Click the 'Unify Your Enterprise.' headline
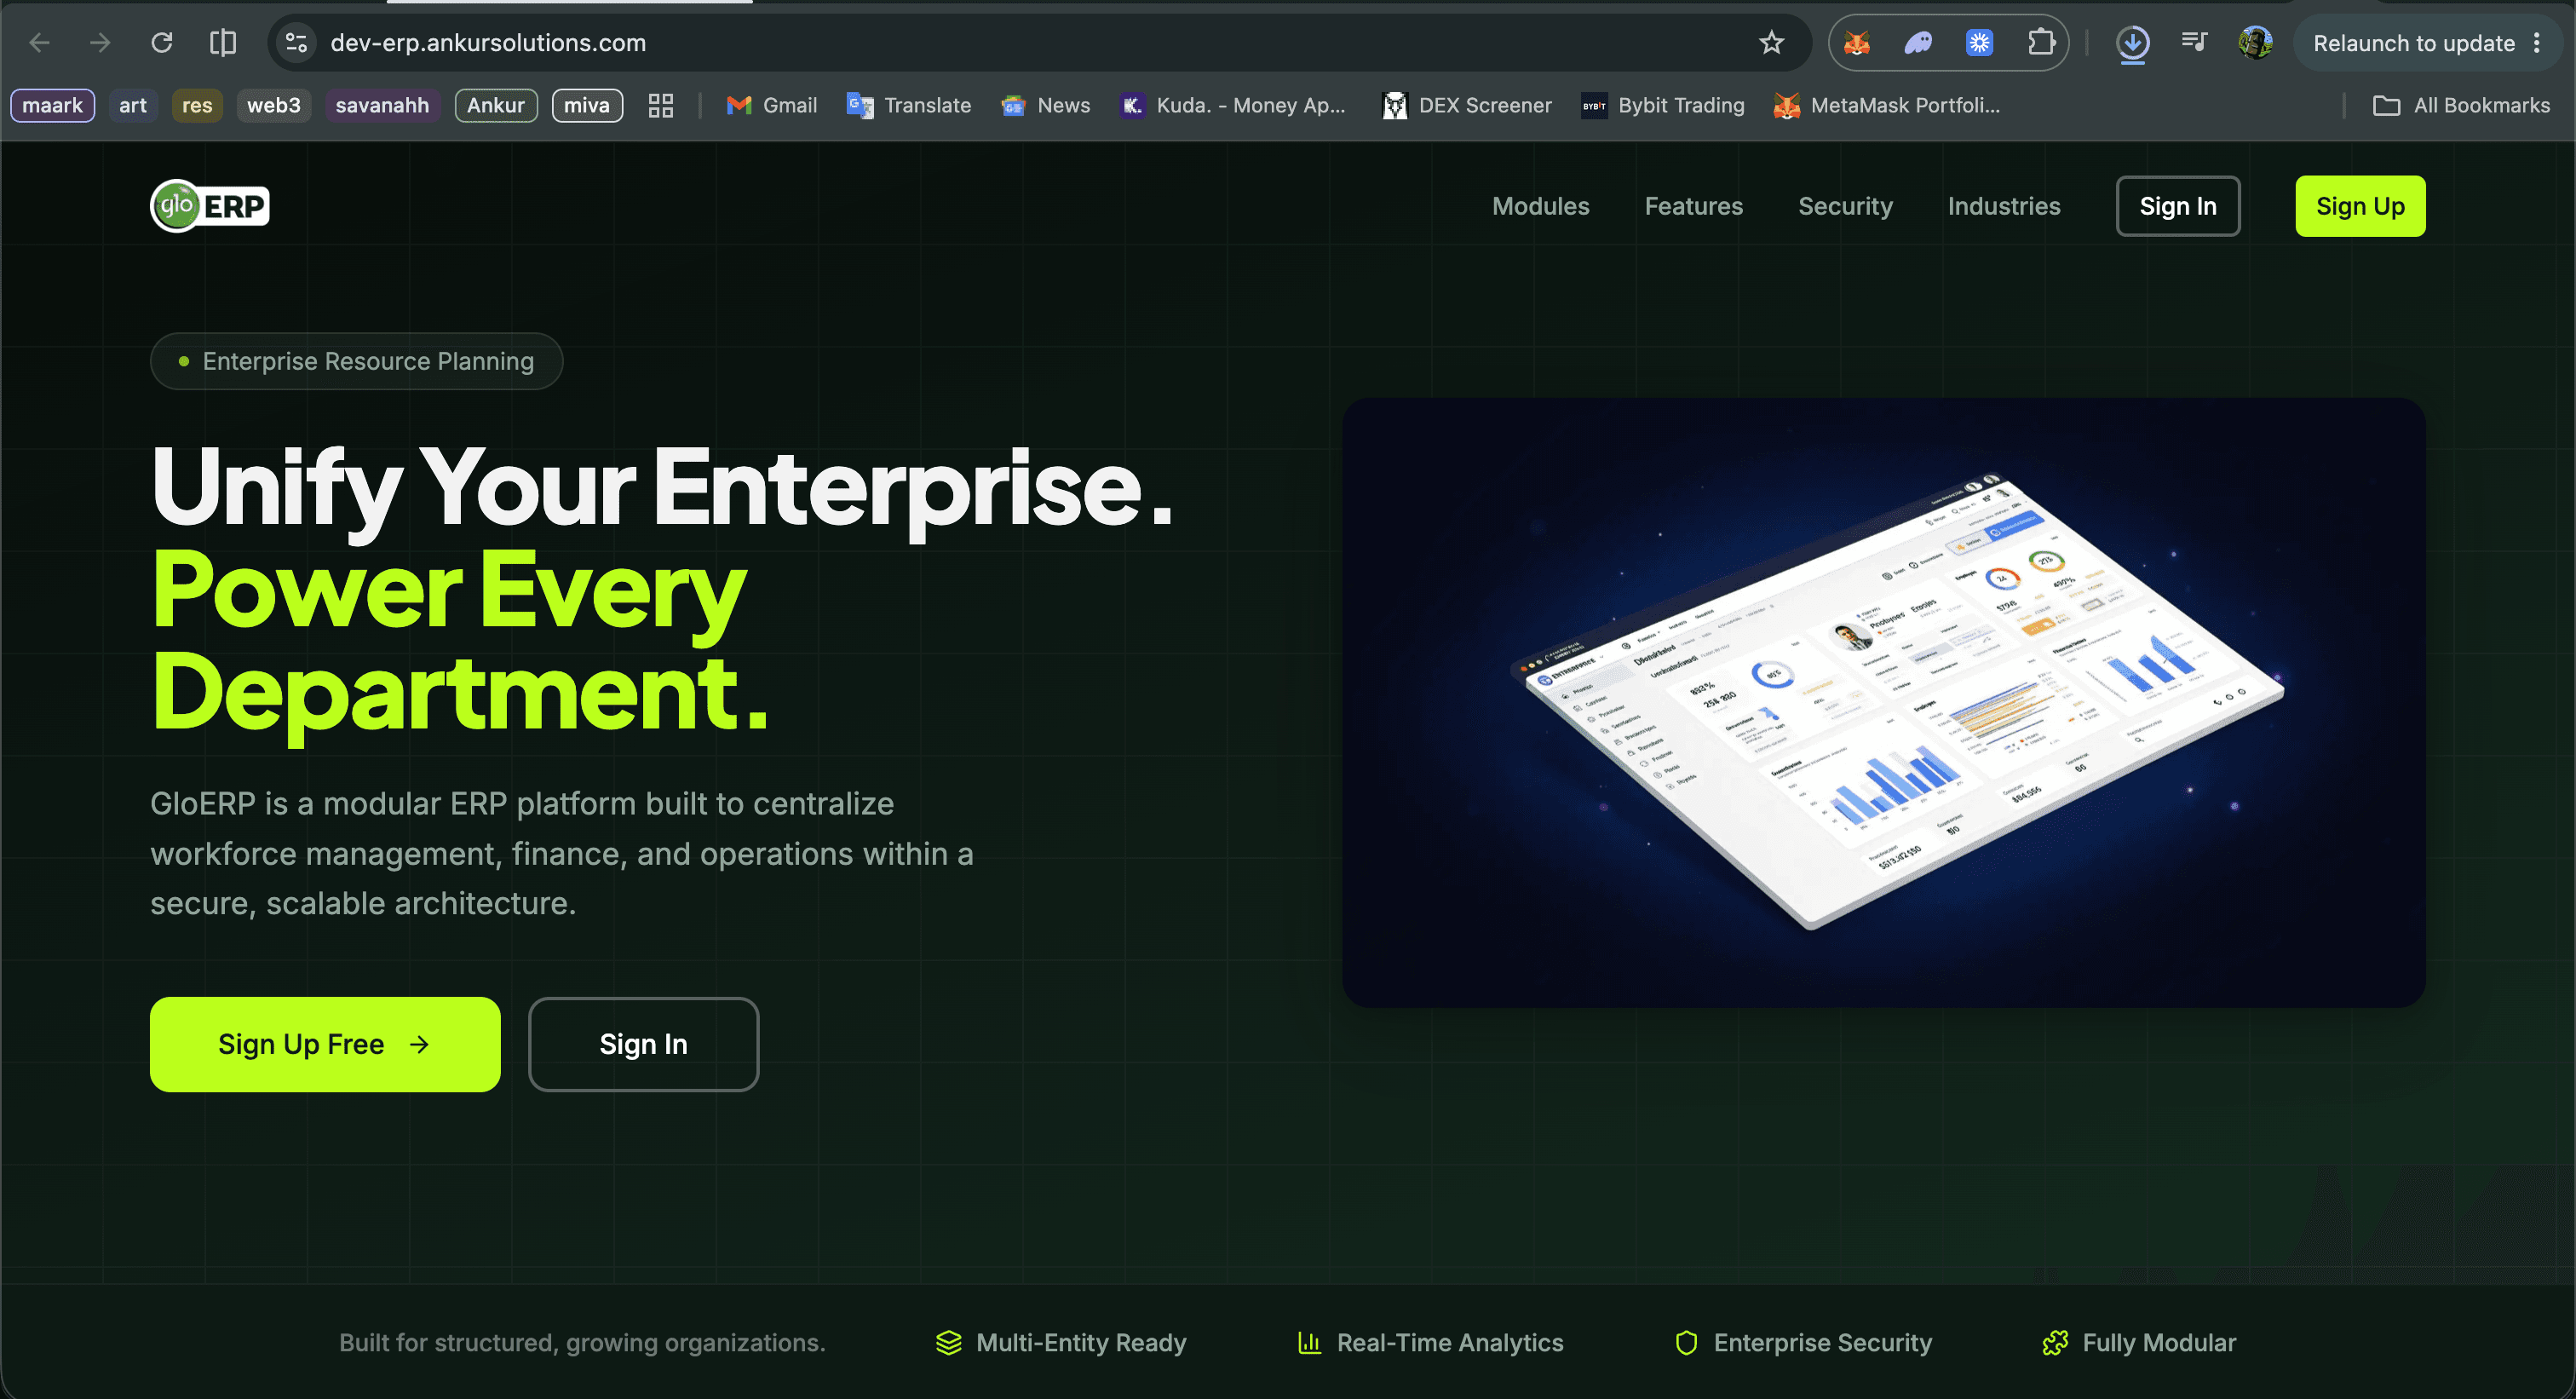 click(x=662, y=488)
